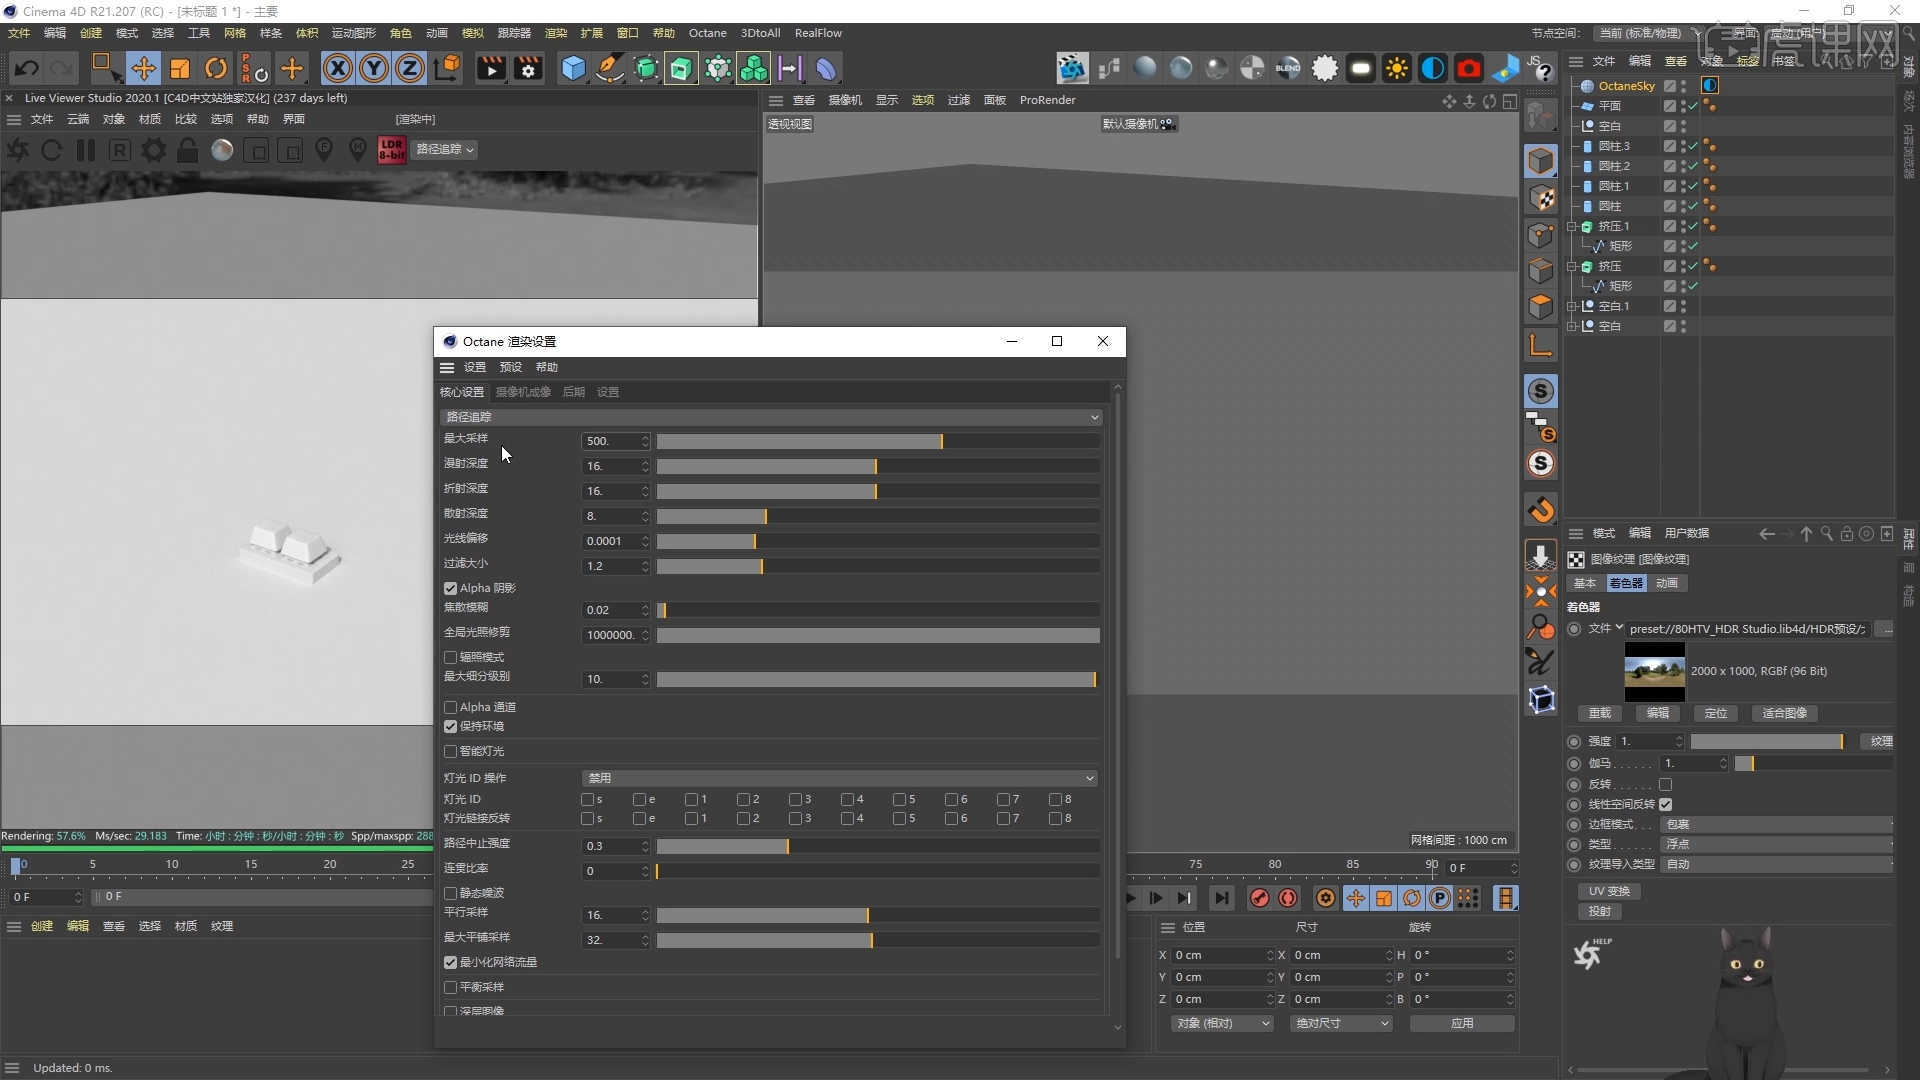
Task: Open the 纹理导入类型 自动 dropdown
Action: pos(1777,864)
